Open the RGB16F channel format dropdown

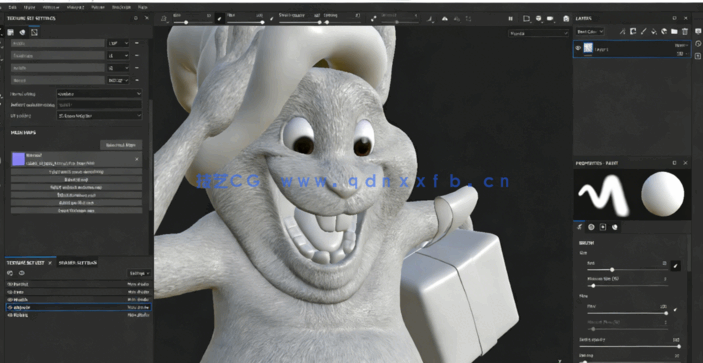tap(119, 80)
